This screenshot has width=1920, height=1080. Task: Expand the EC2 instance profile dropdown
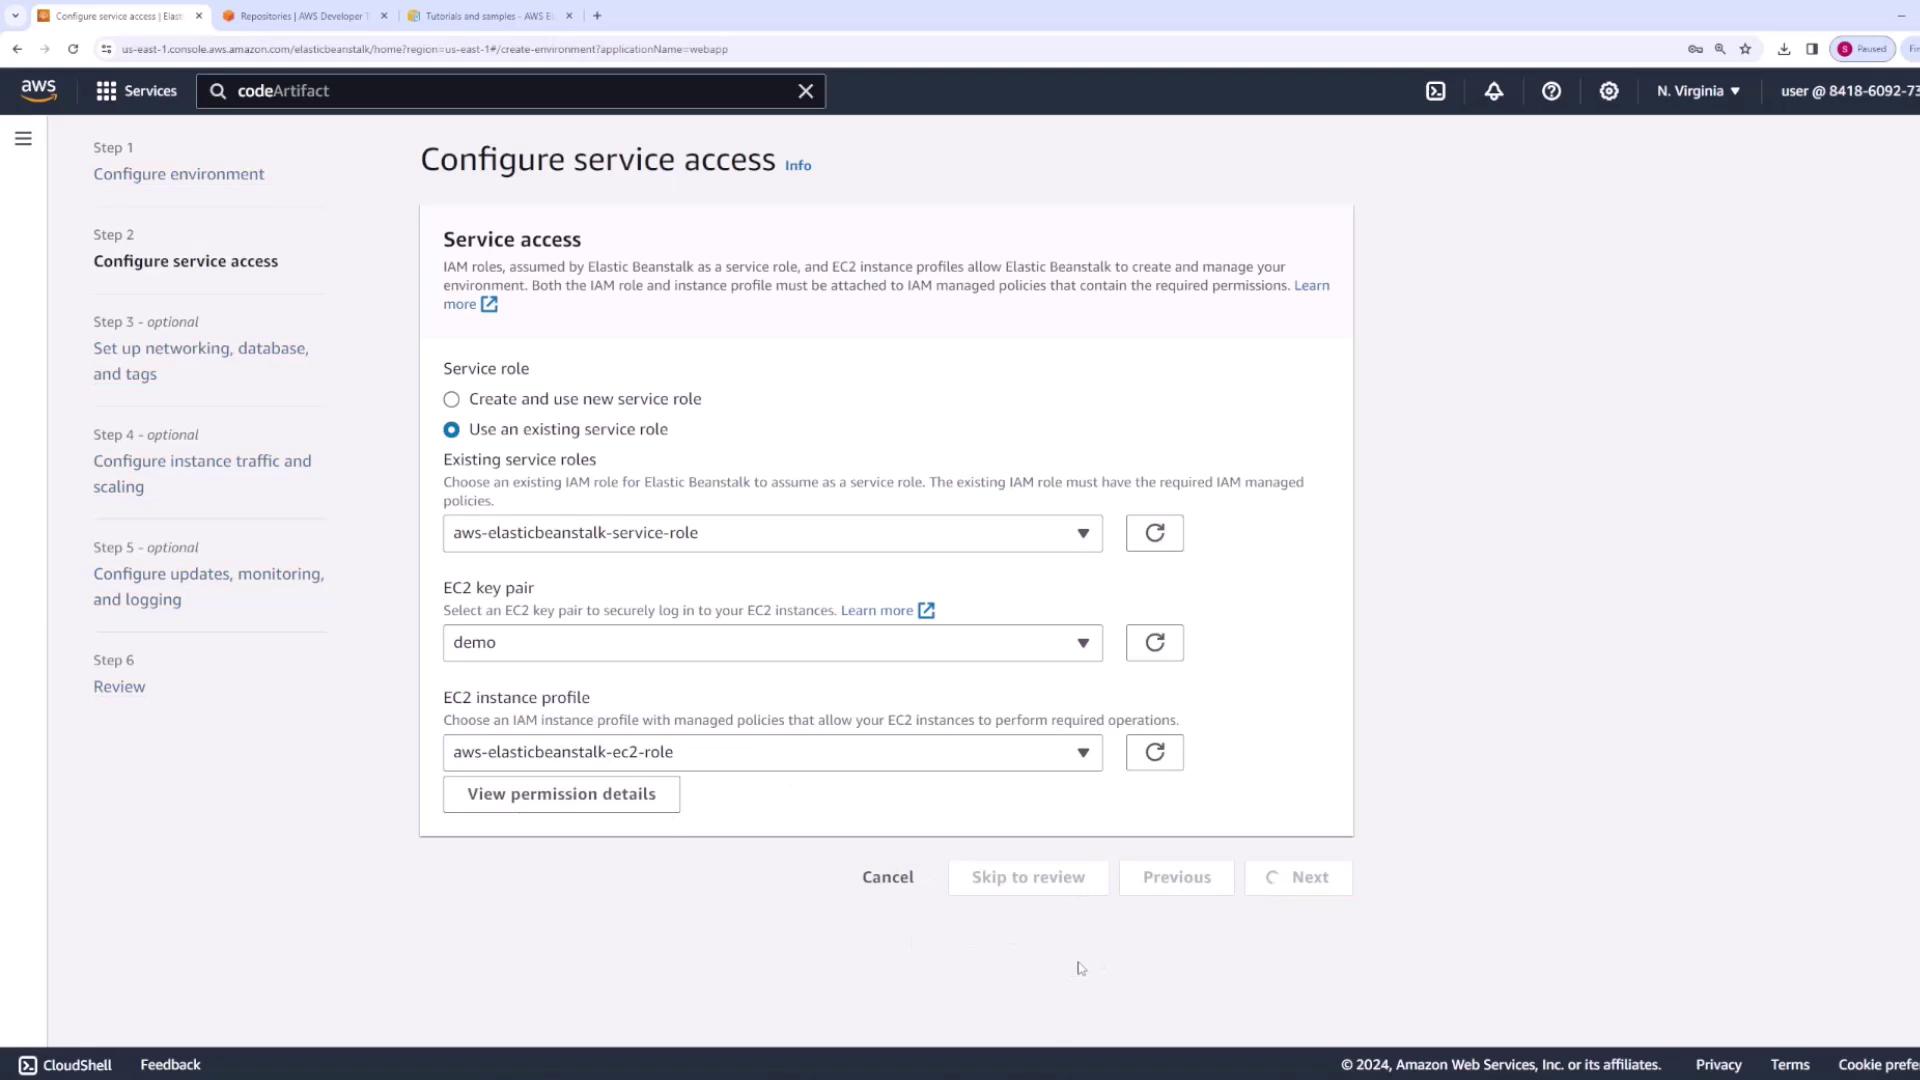(772, 752)
